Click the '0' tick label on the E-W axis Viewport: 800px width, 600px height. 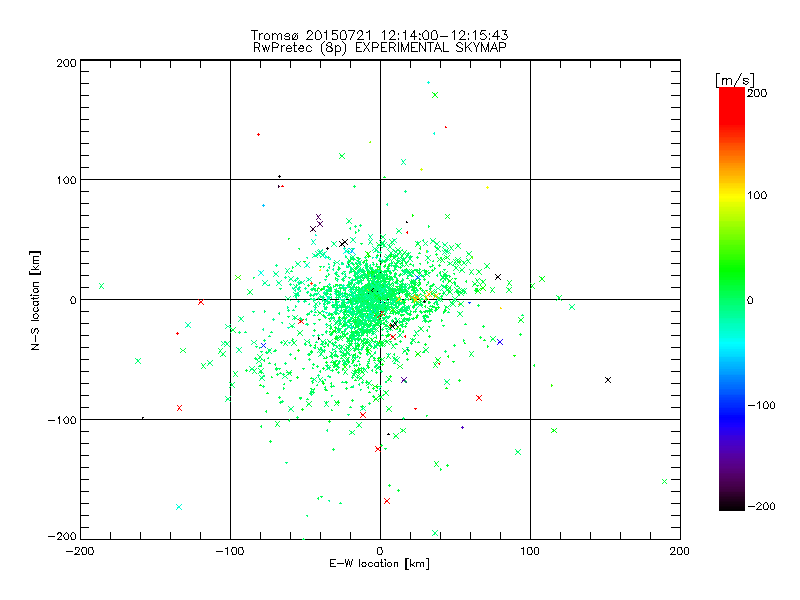pos(380,551)
